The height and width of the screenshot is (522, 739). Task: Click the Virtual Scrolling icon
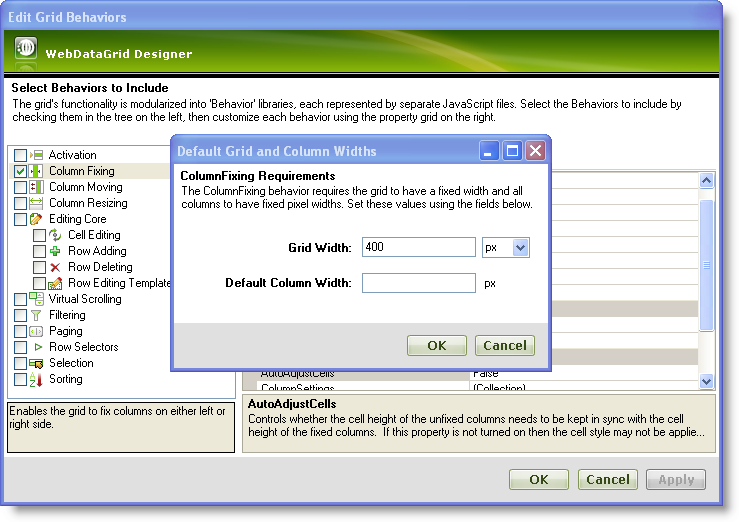tap(36, 299)
